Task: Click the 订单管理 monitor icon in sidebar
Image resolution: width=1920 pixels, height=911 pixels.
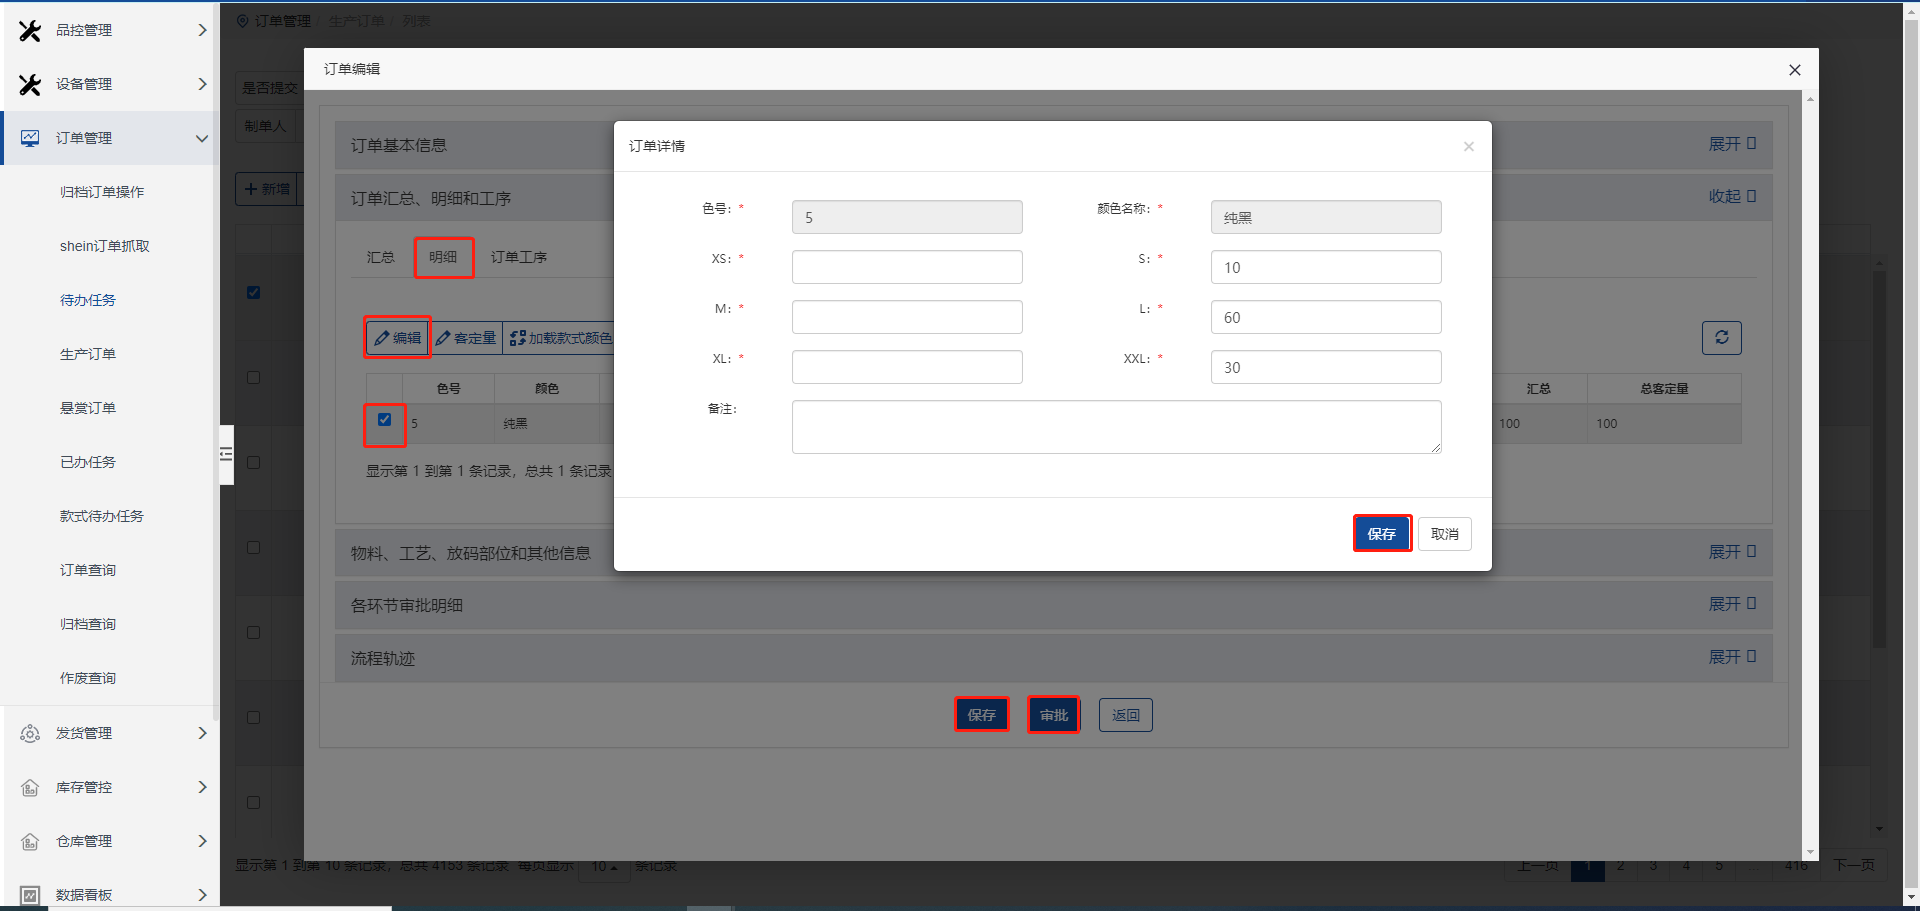Action: 30,138
